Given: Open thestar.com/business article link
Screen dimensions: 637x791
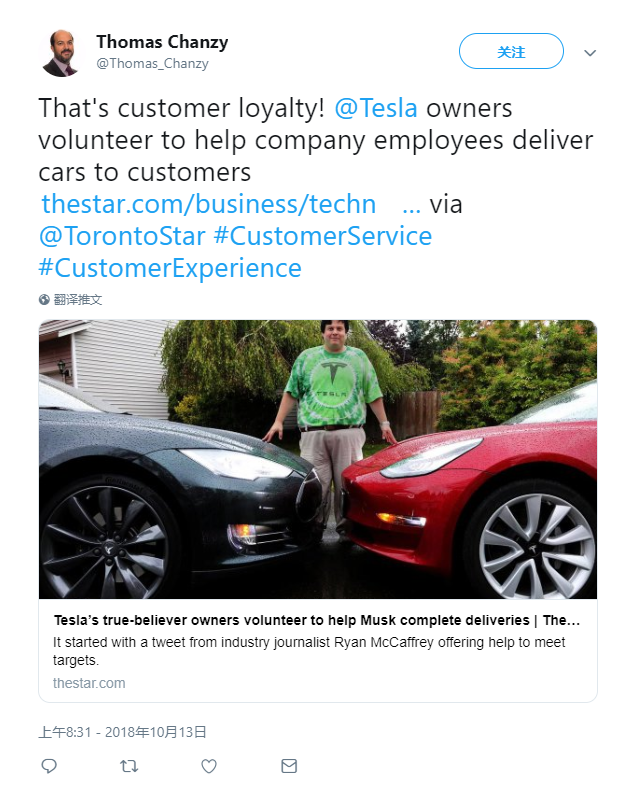Looking at the screenshot, I should (x=209, y=204).
